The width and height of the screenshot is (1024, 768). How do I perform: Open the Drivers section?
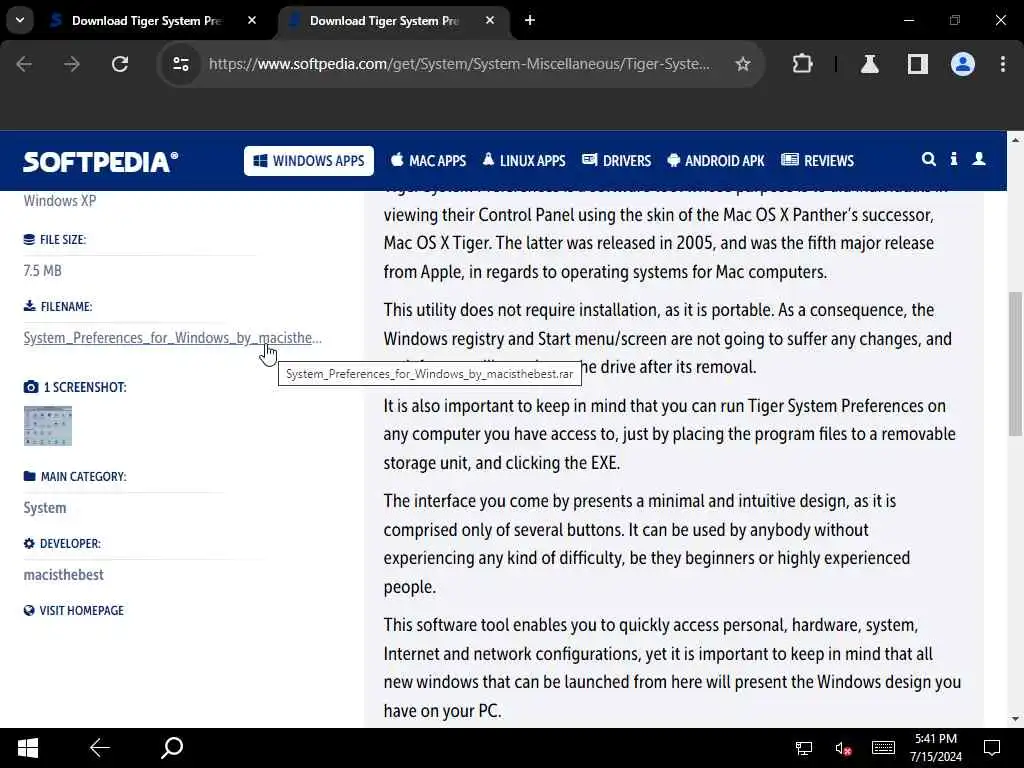coord(616,161)
